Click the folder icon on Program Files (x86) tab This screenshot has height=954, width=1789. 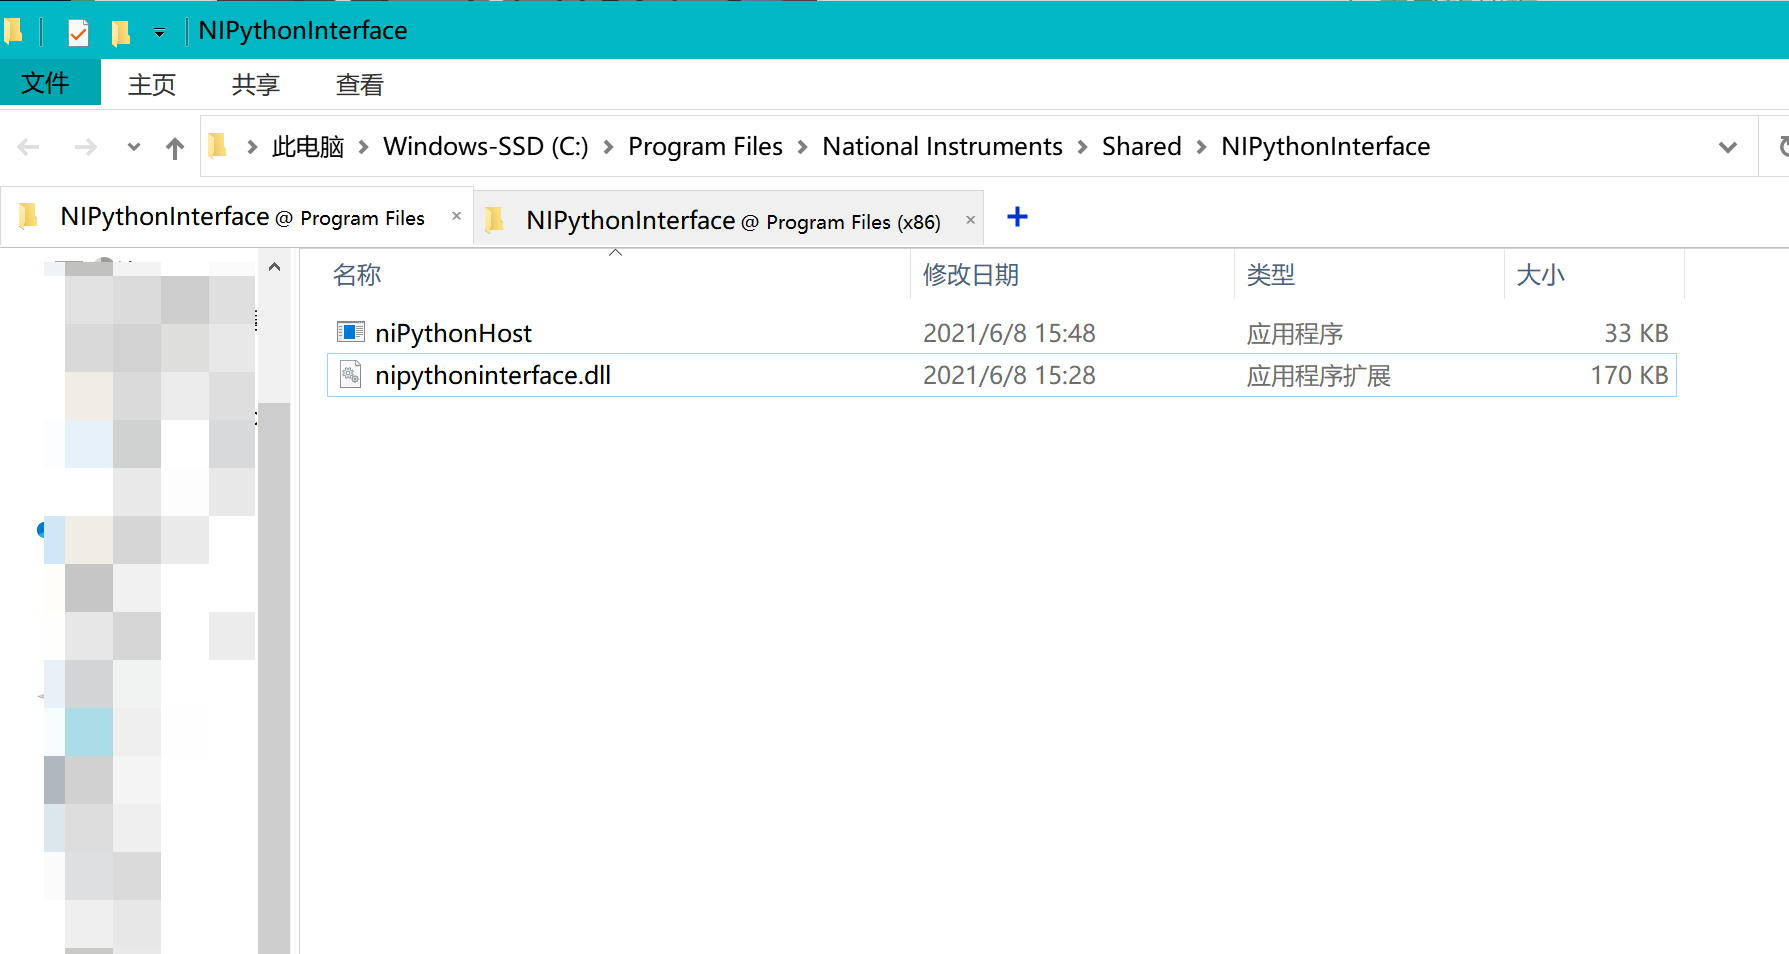pyautogui.click(x=494, y=219)
